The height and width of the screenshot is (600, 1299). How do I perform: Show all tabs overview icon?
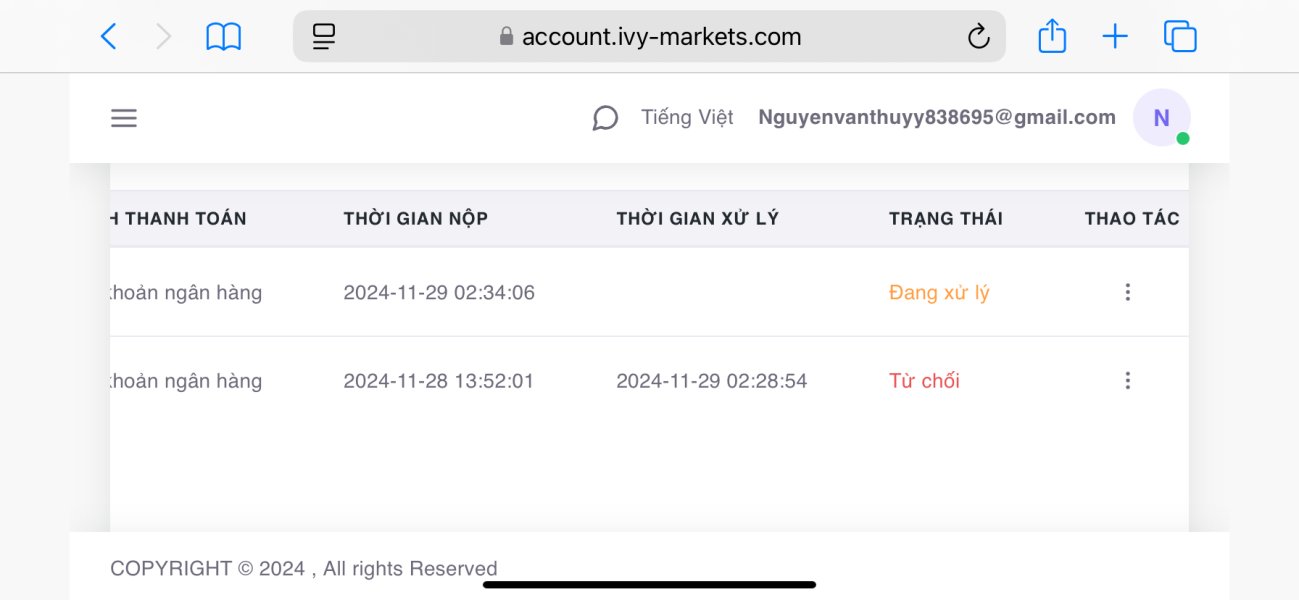click(1180, 37)
